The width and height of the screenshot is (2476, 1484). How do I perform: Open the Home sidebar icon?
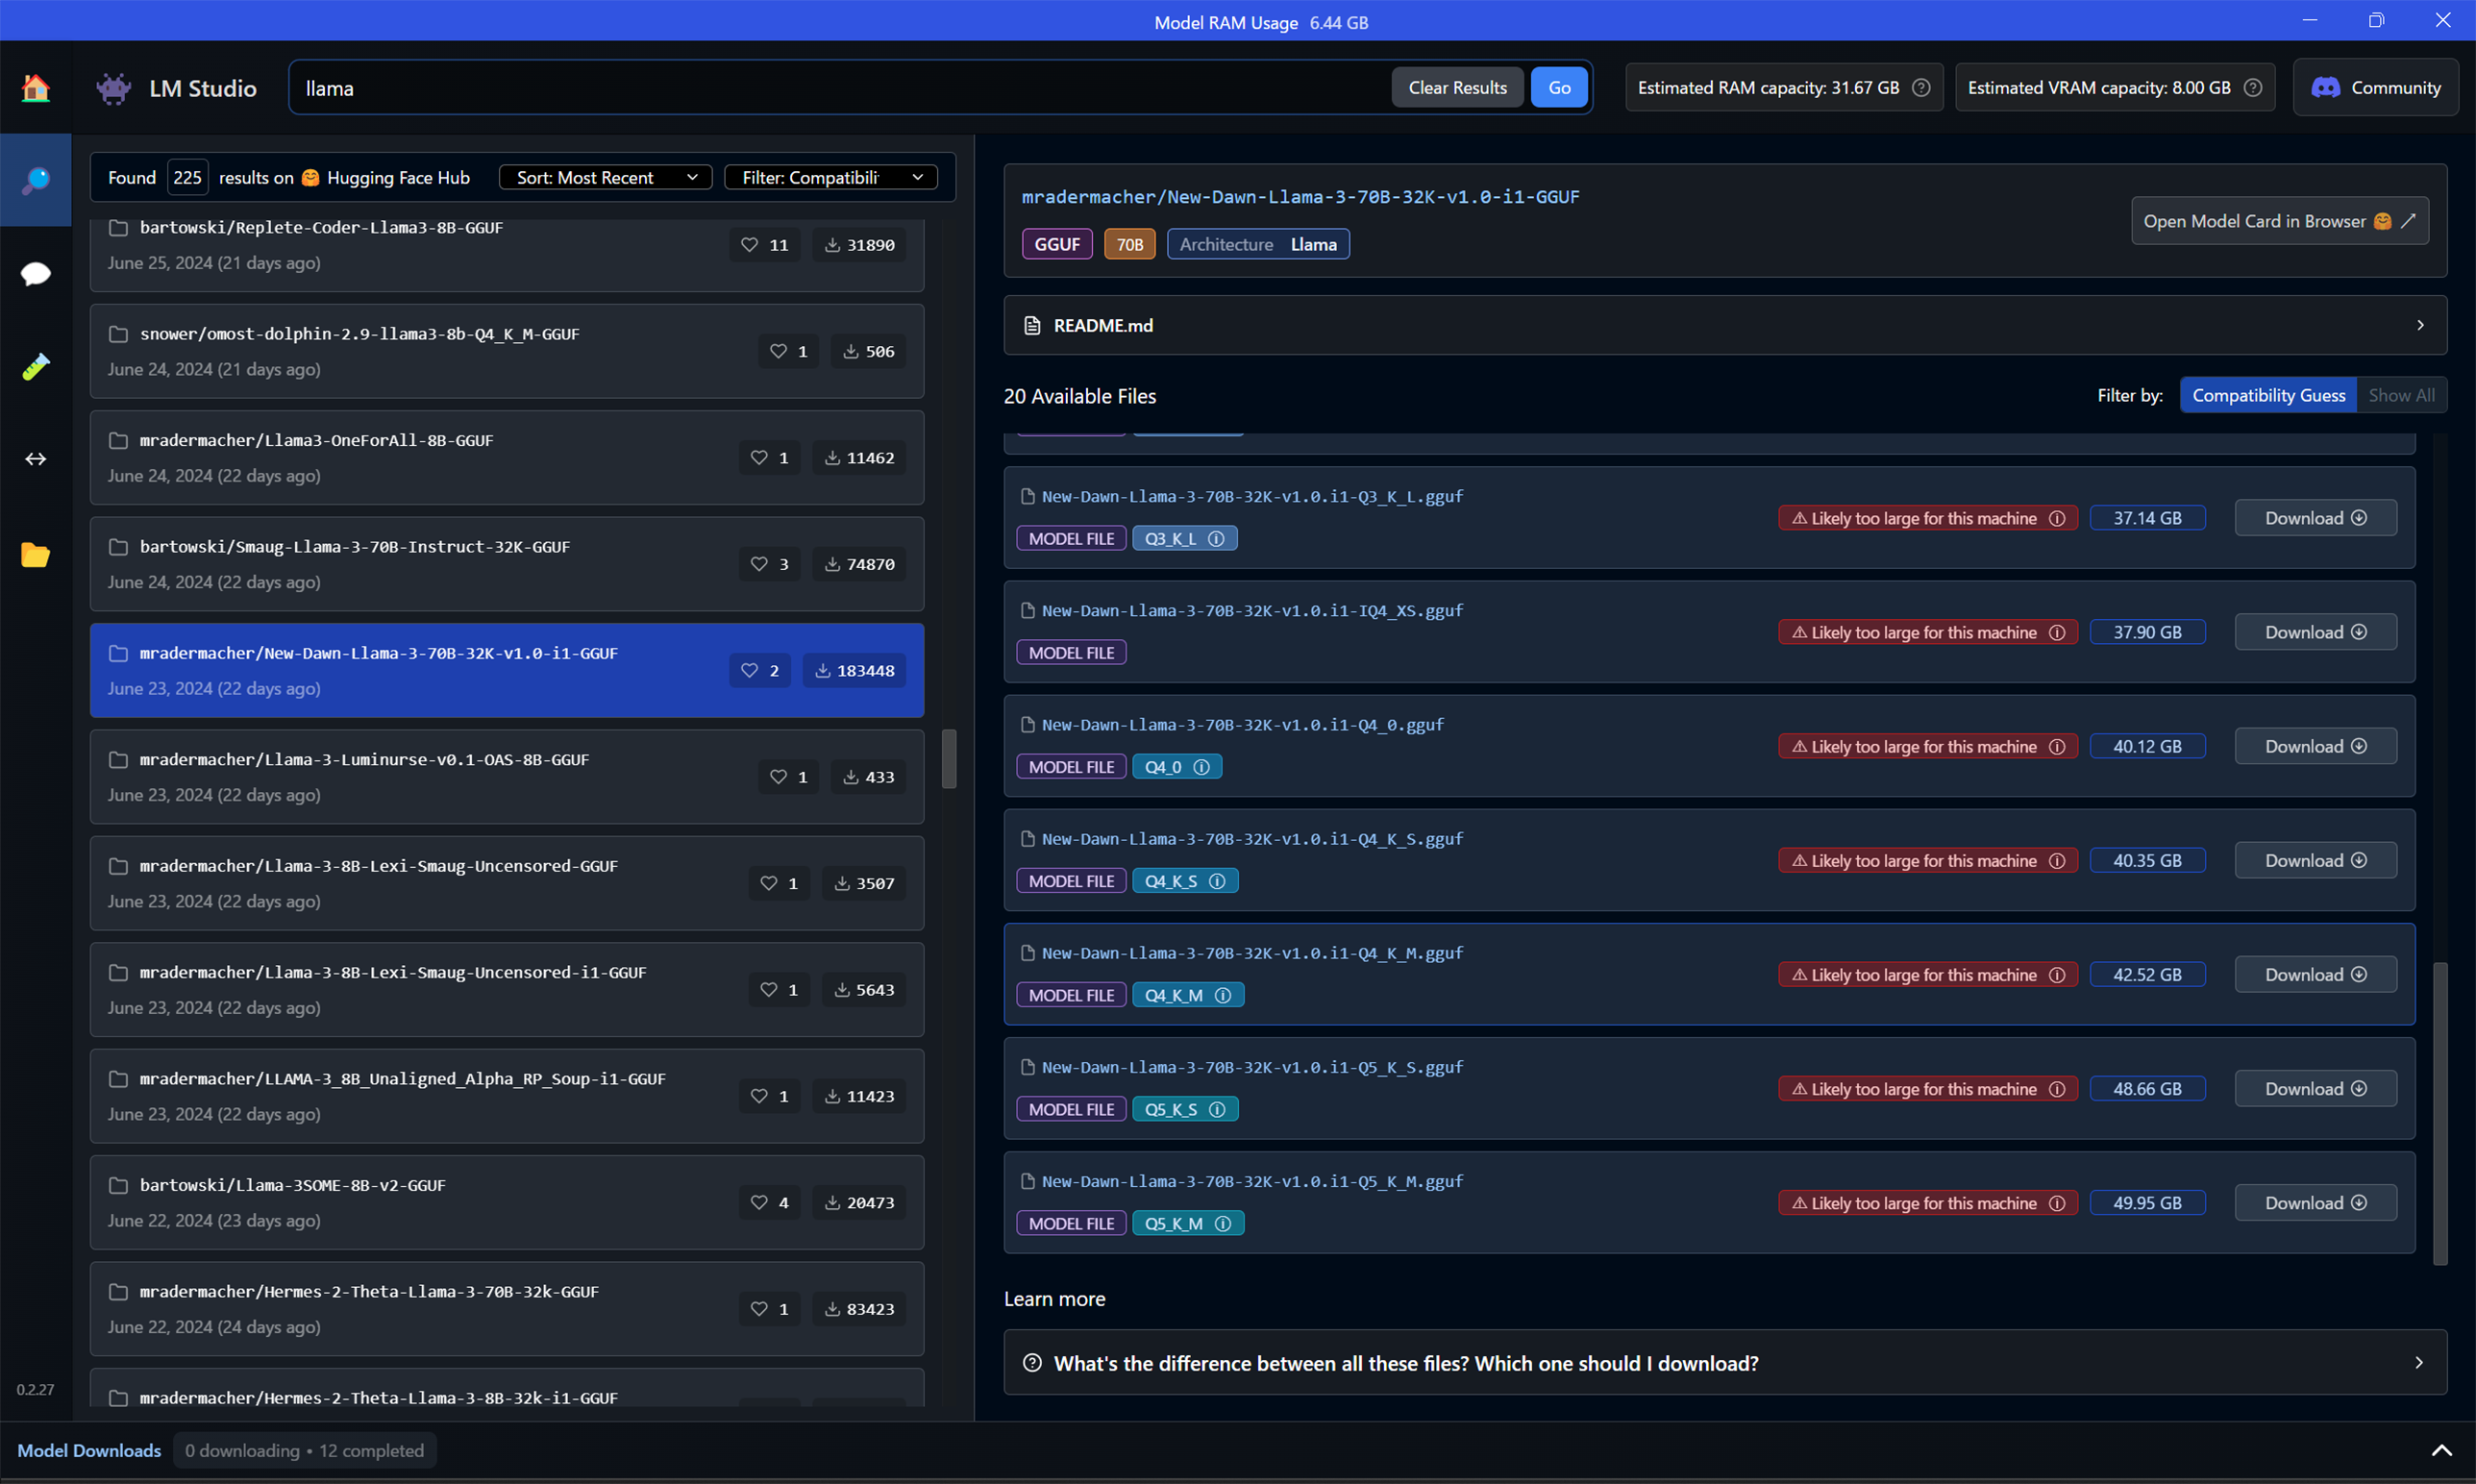35,88
